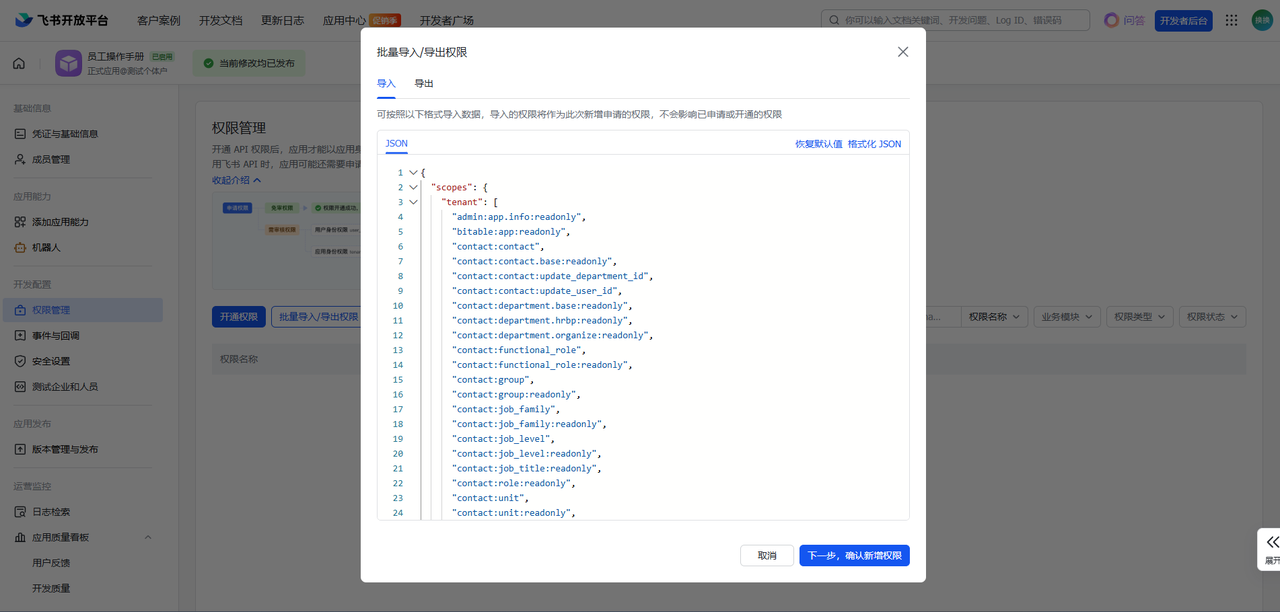Click the 恢复默认值 link
Screen dimensions: 1280x612
click(818, 144)
